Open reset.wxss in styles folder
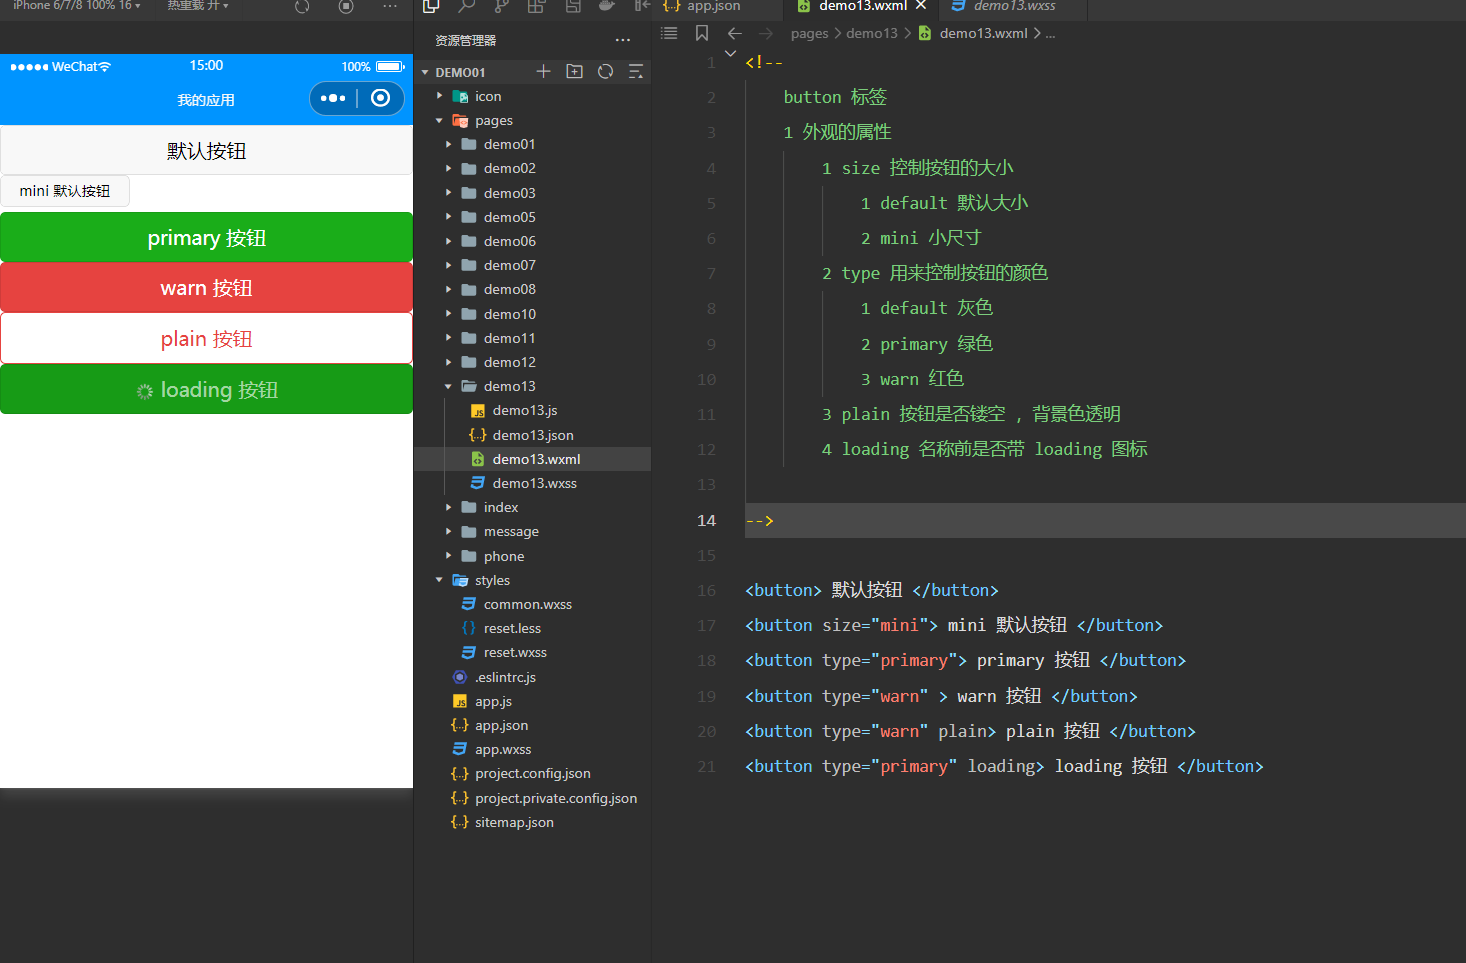This screenshot has width=1466, height=963. pyautogui.click(x=515, y=652)
